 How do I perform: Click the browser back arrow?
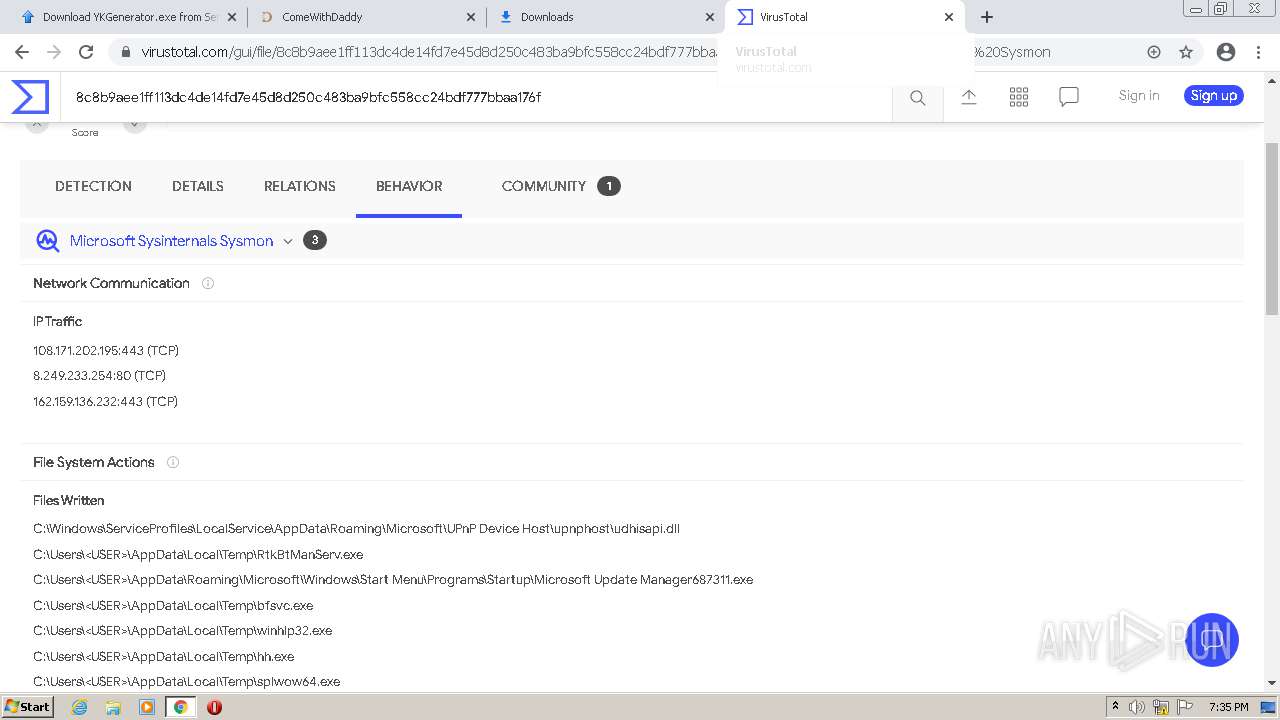pos(22,52)
